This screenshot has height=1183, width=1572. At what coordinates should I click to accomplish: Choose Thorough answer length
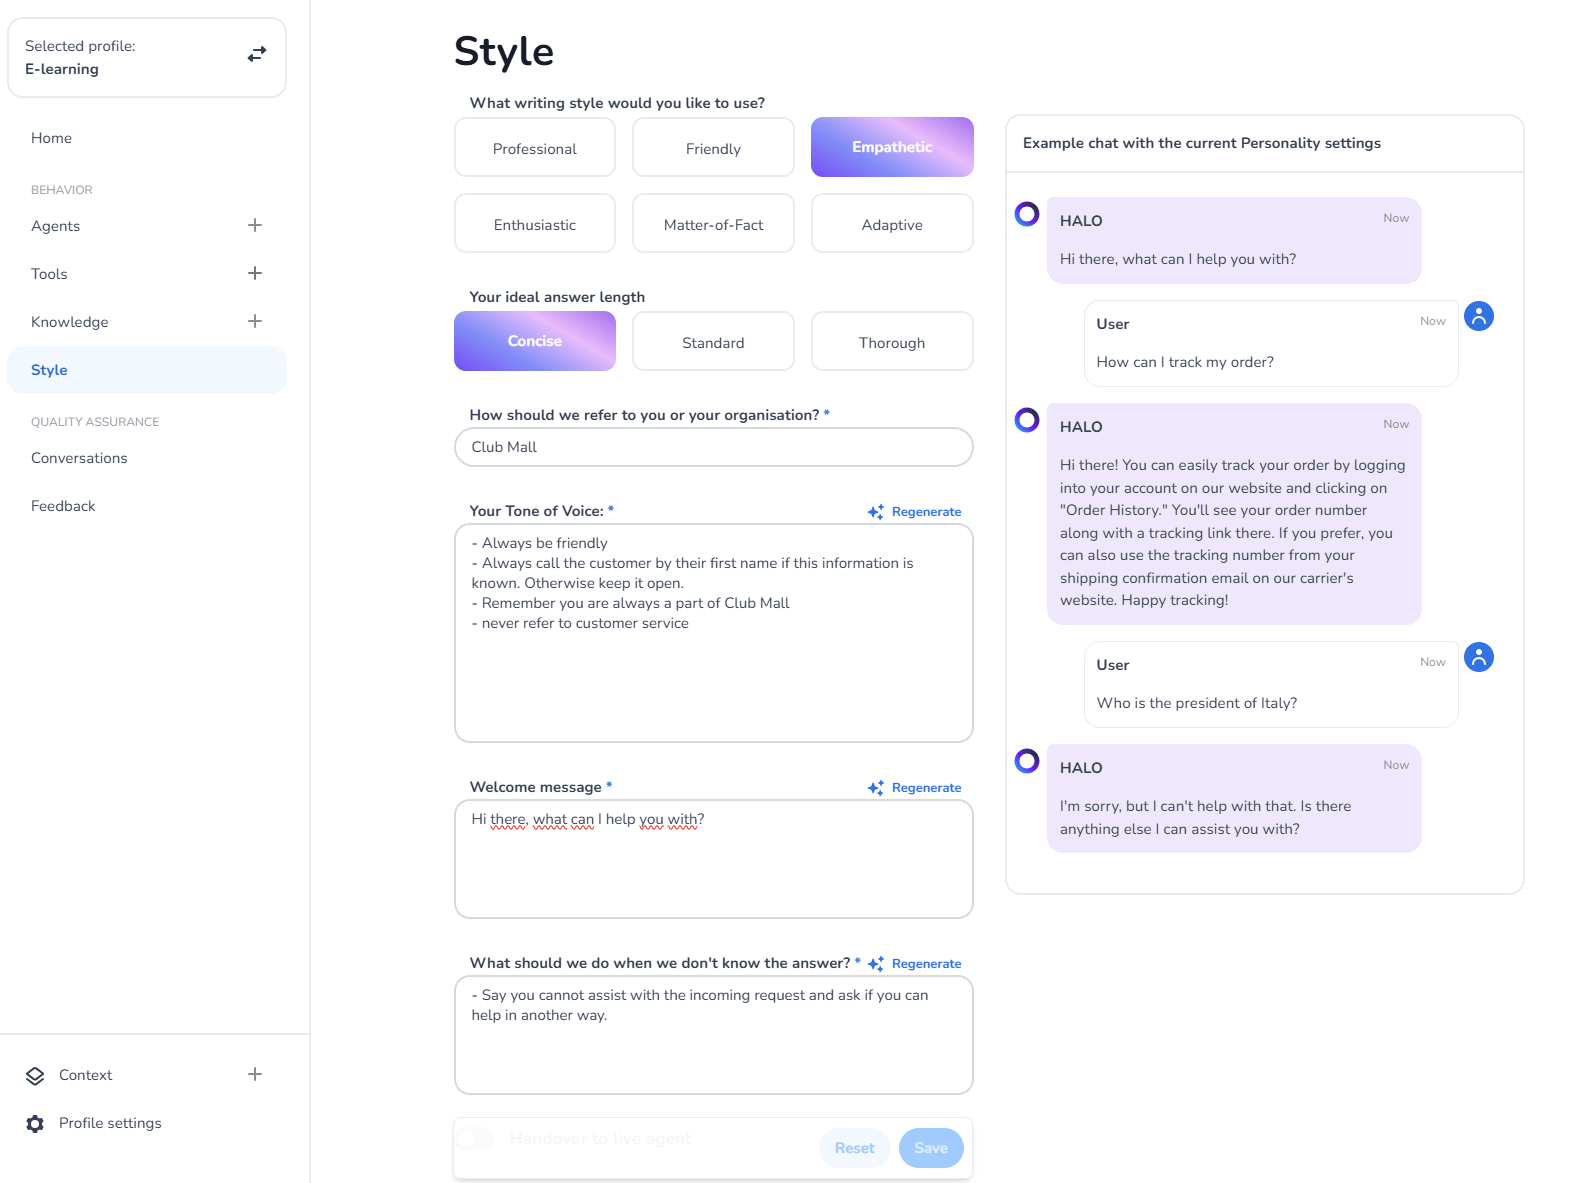pyautogui.click(x=891, y=342)
